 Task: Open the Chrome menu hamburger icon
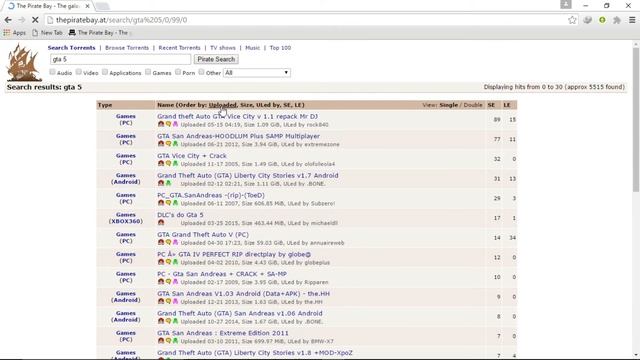pos(632,20)
